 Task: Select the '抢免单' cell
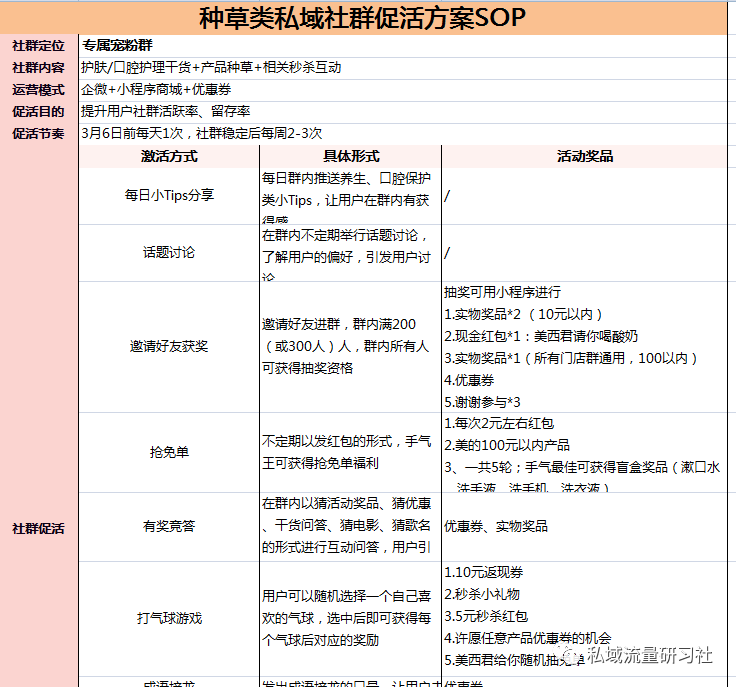coord(169,452)
